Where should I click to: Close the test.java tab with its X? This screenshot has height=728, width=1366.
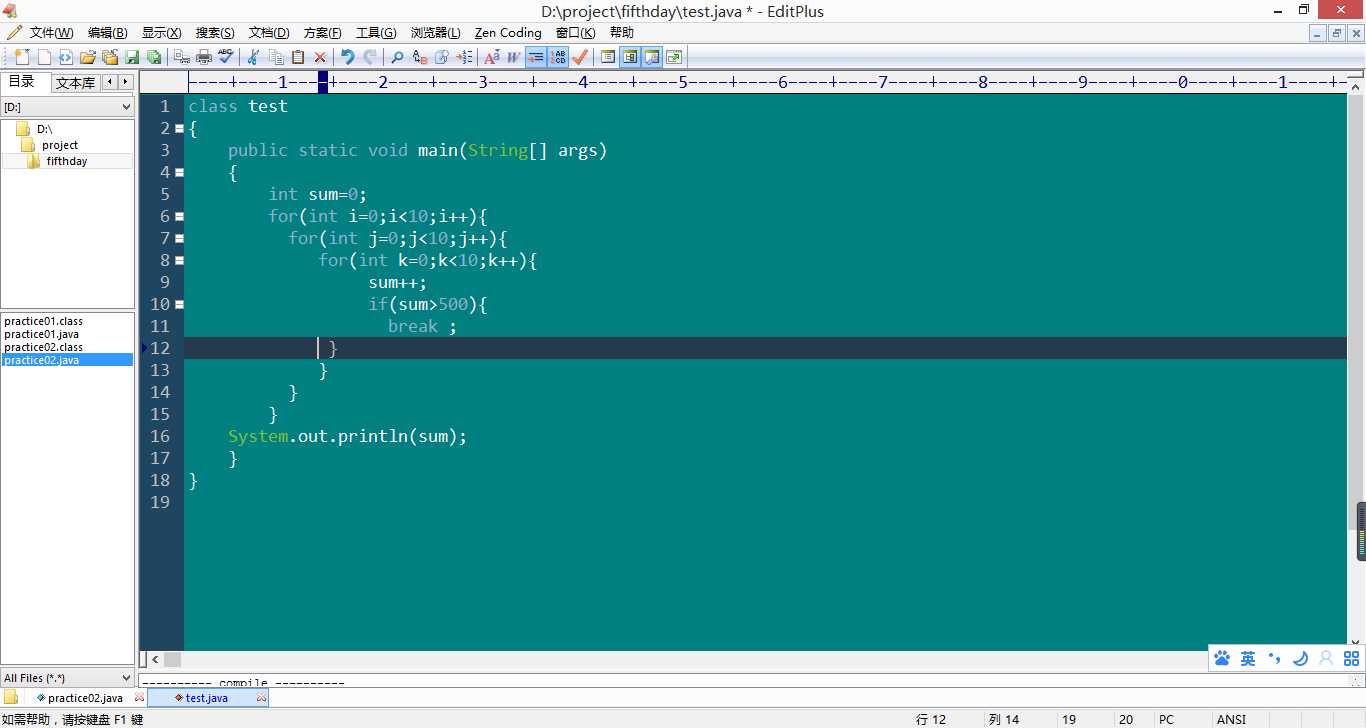(x=262, y=698)
